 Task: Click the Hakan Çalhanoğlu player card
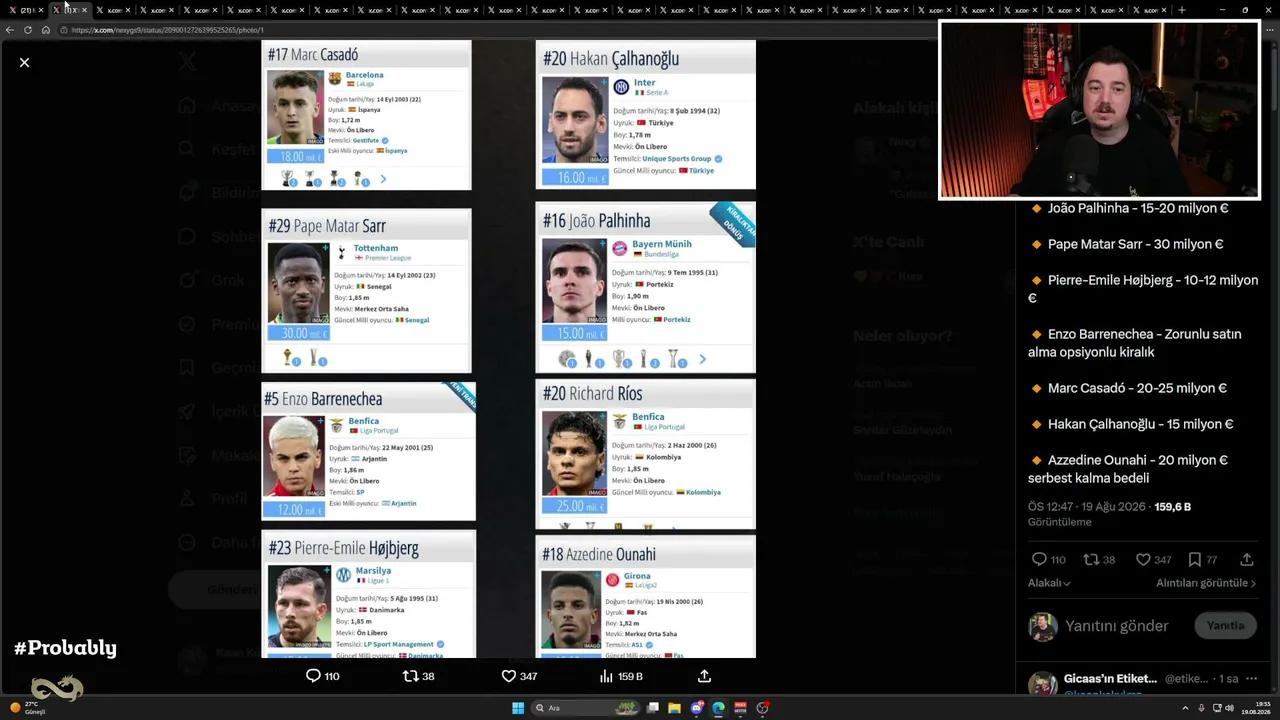[646, 115]
